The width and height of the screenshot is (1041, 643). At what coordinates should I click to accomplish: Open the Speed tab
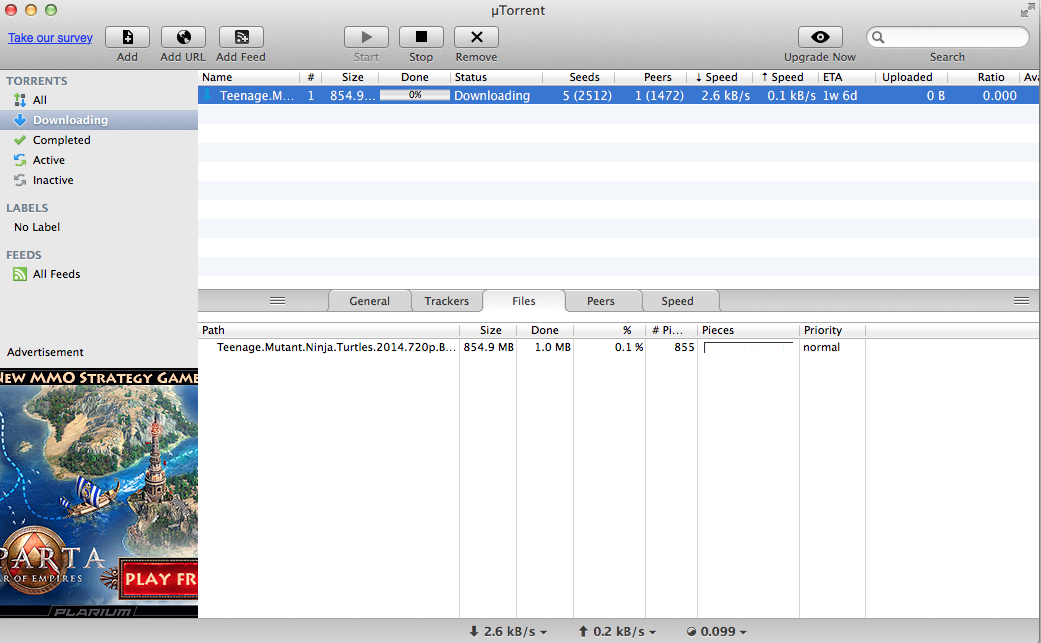(677, 301)
